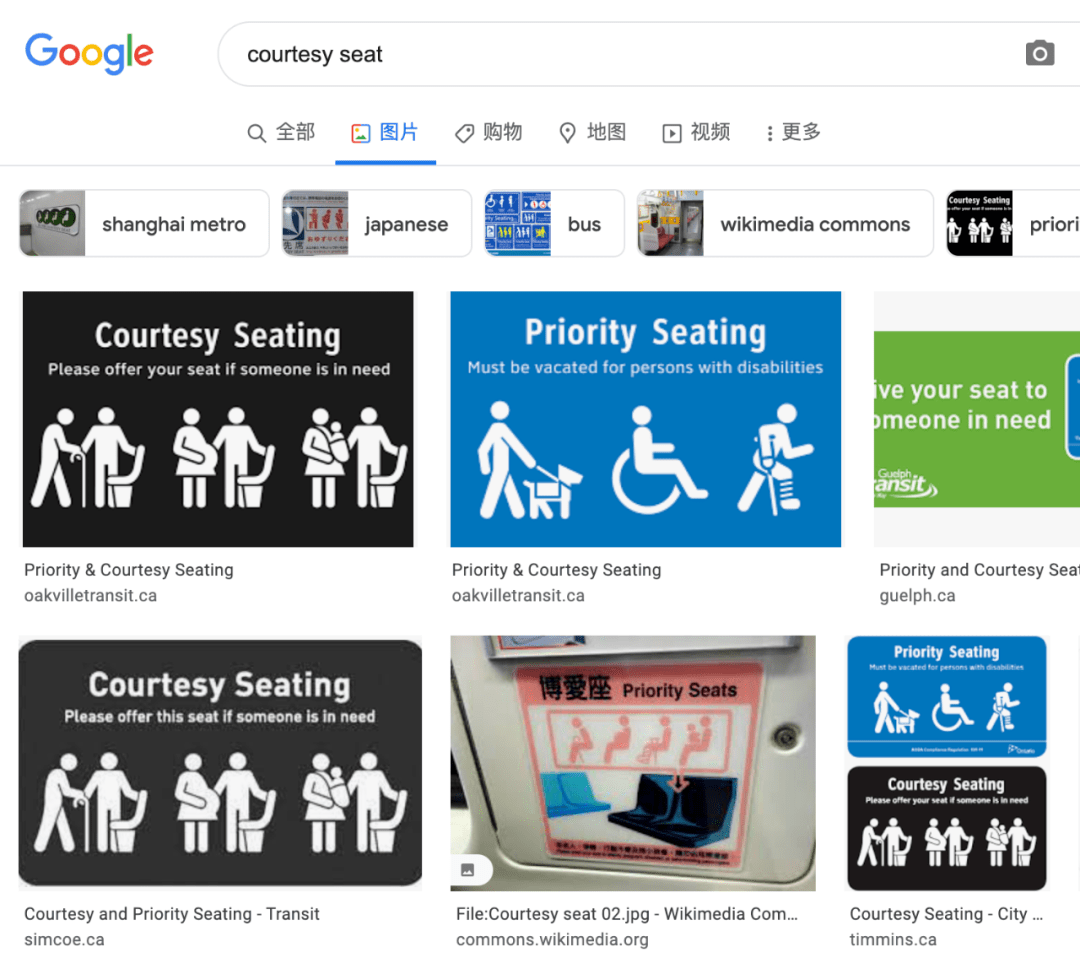Open 'File:Courtesy seat 02.jpg' on Wikimedia Commons
Screen dimensions: 1080x958
(x=625, y=913)
